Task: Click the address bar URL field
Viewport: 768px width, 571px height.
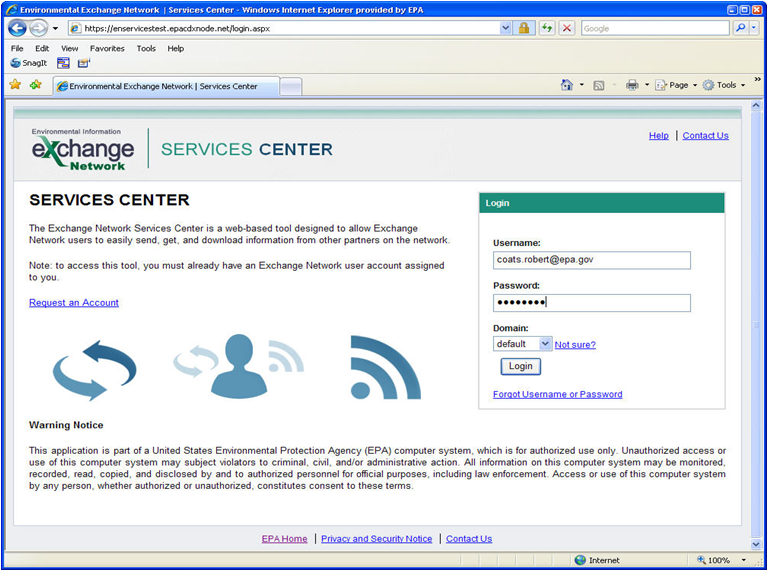Action: click(x=284, y=28)
